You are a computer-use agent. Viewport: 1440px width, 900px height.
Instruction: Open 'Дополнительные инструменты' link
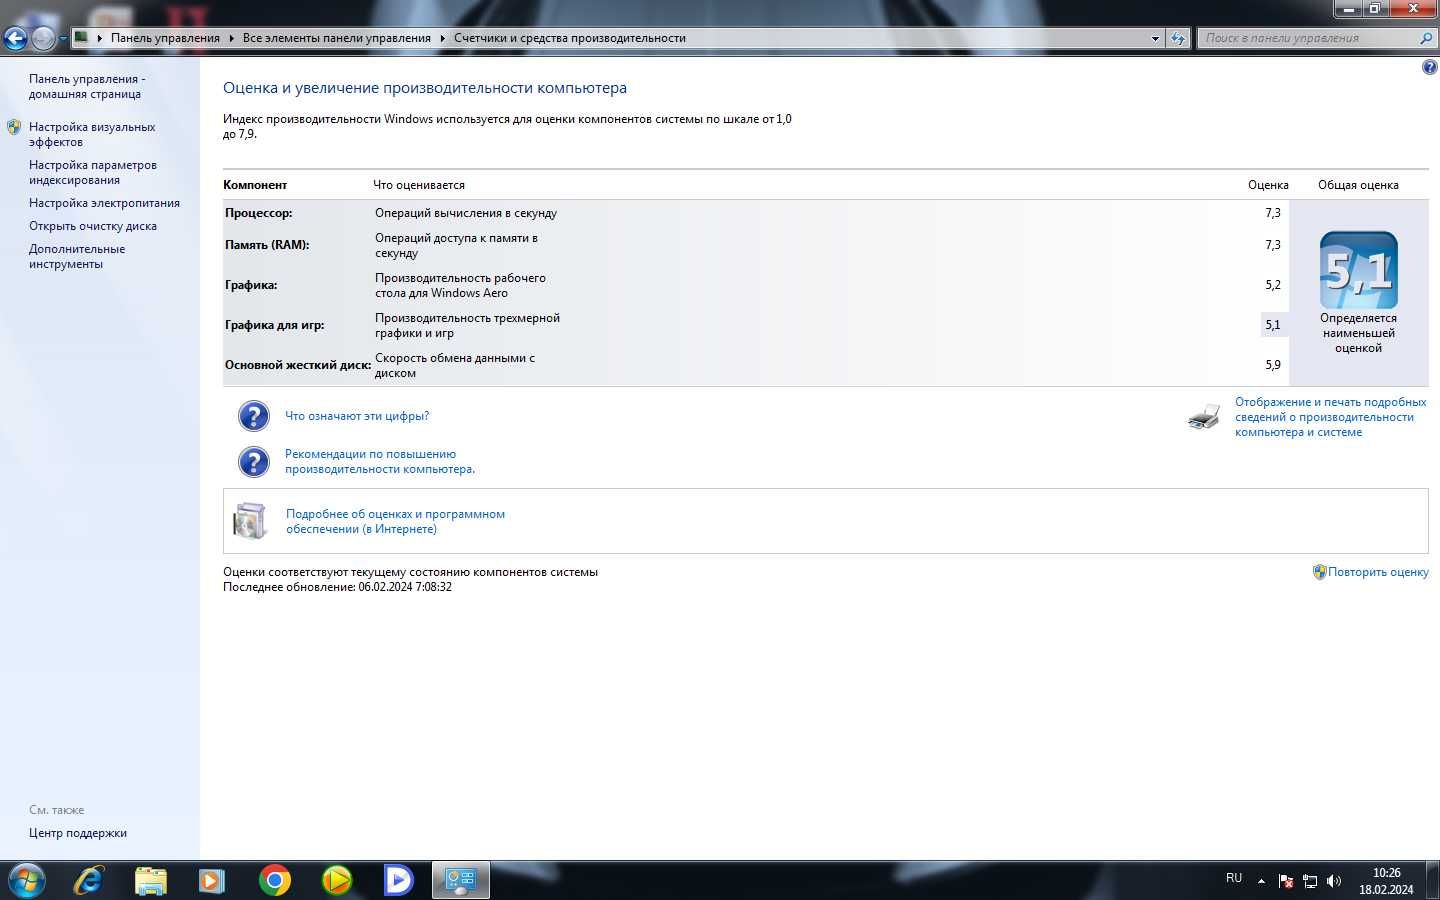click(x=77, y=256)
